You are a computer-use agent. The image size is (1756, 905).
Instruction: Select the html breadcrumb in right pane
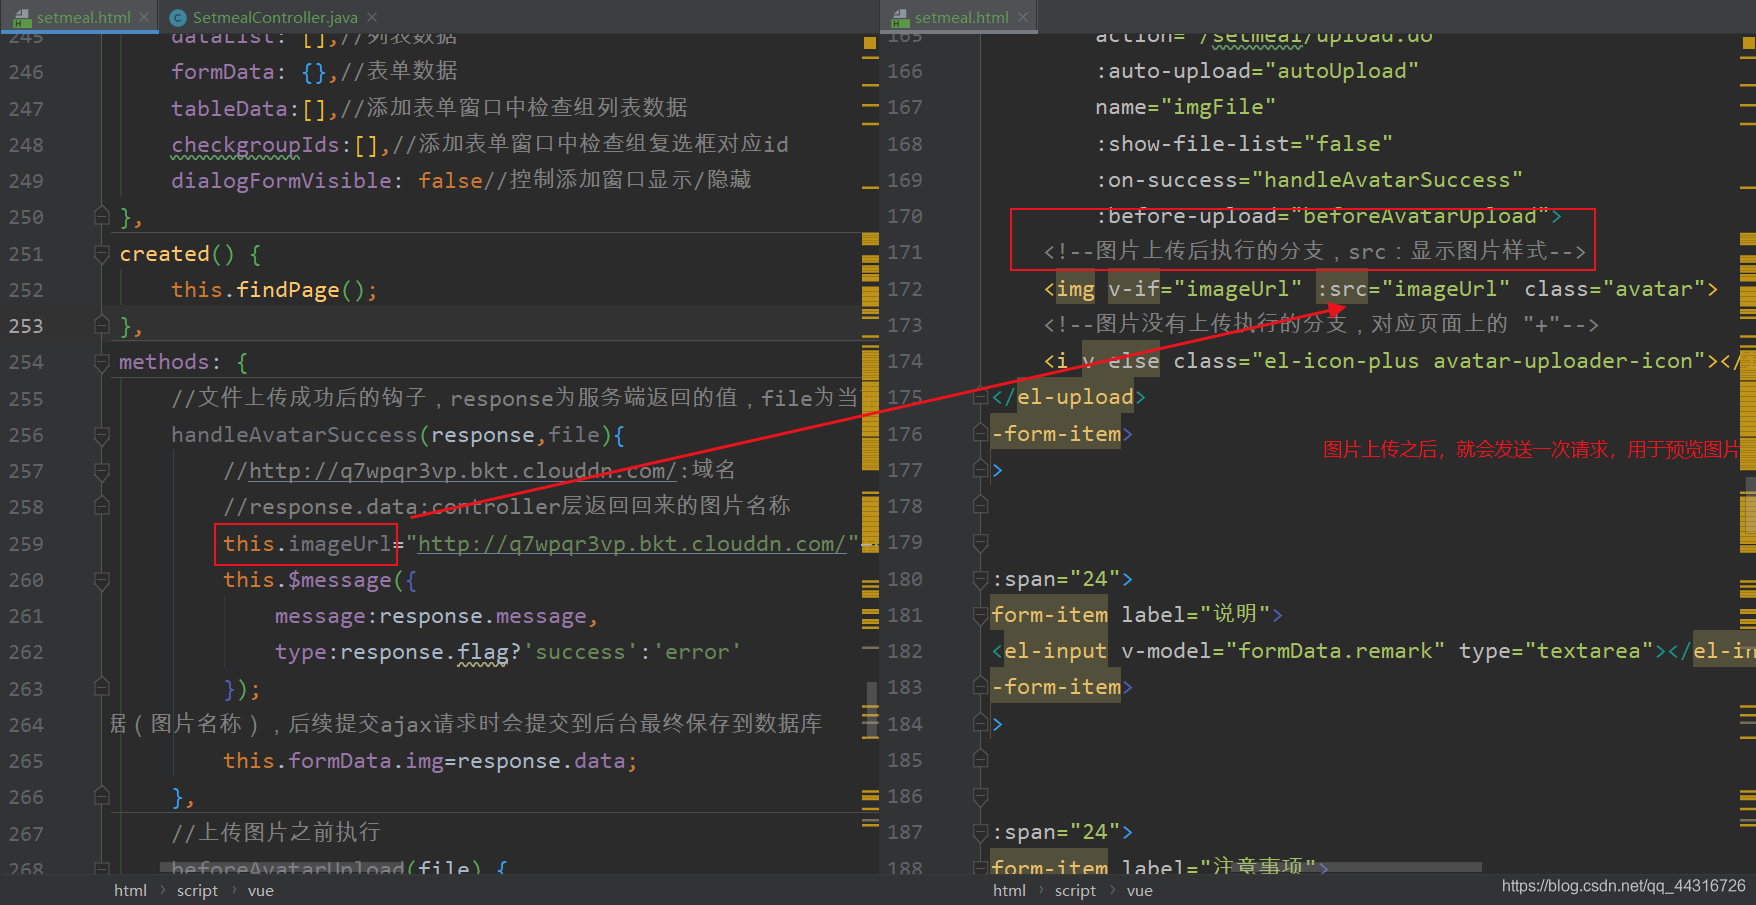click(1009, 890)
